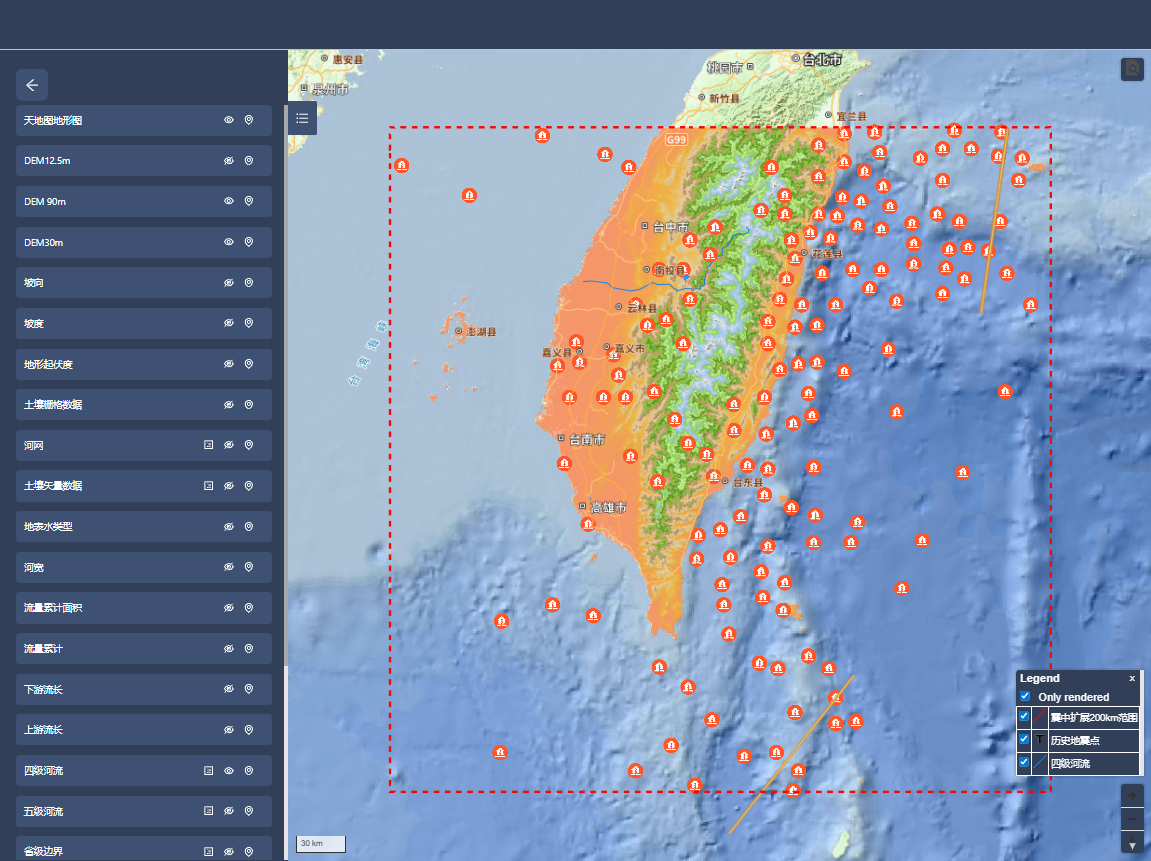Expand the down arrow below zoom controls
Viewport: 1151px width, 861px height.
pyautogui.click(x=1132, y=845)
